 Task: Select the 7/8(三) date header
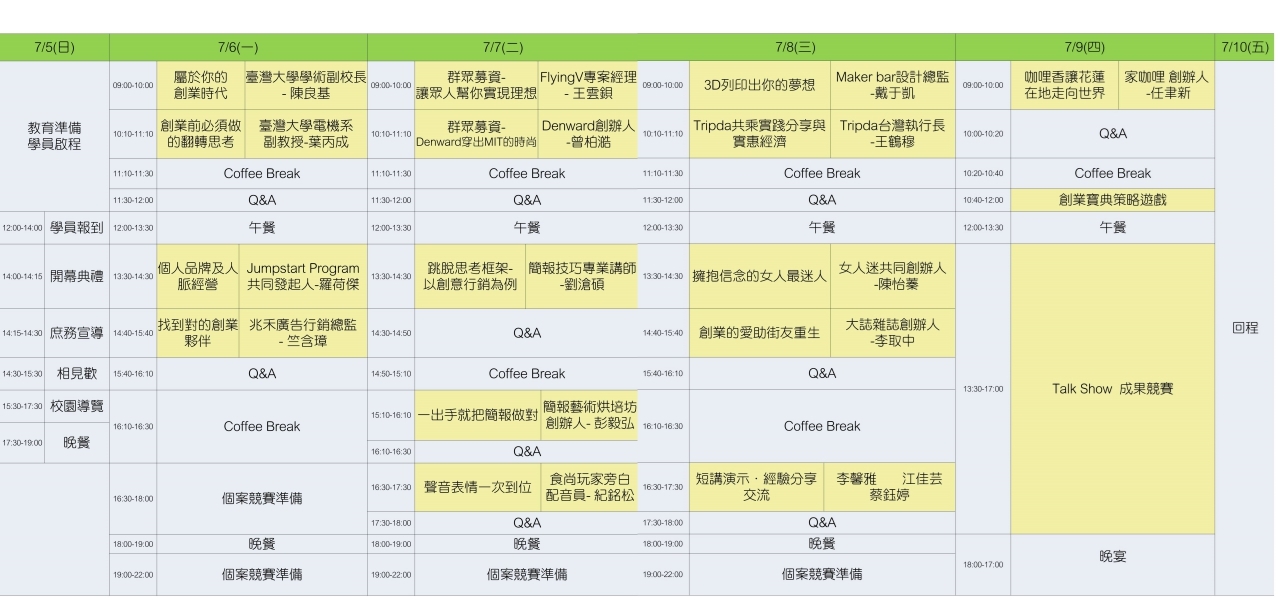[x=795, y=48]
